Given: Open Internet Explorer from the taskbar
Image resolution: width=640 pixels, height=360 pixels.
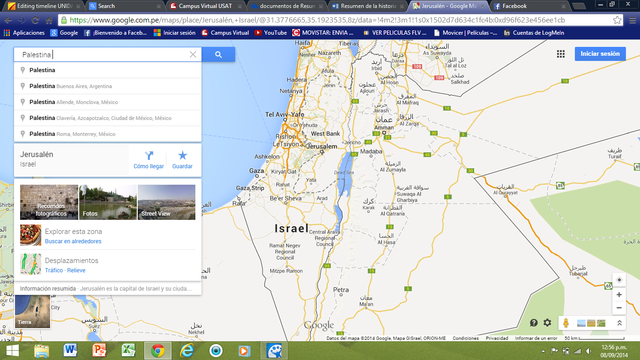Looking at the screenshot, I should tap(187, 351).
